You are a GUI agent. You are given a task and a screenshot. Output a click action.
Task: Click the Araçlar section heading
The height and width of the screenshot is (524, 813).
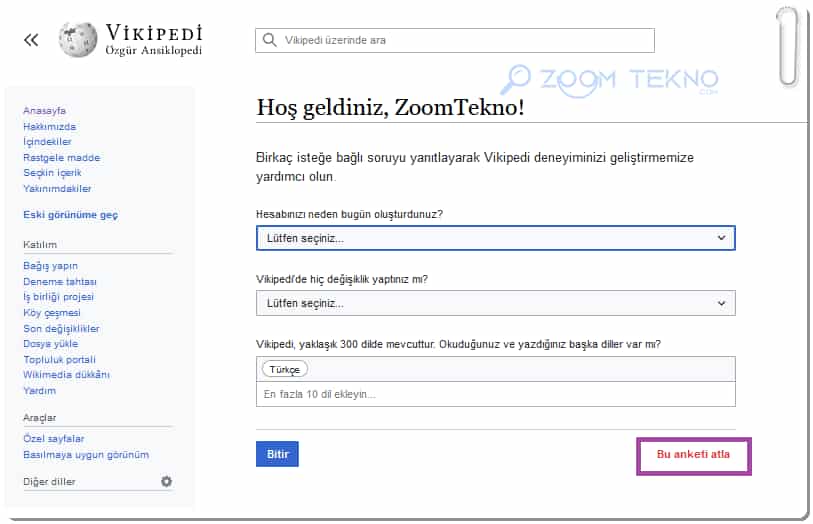click(39, 418)
